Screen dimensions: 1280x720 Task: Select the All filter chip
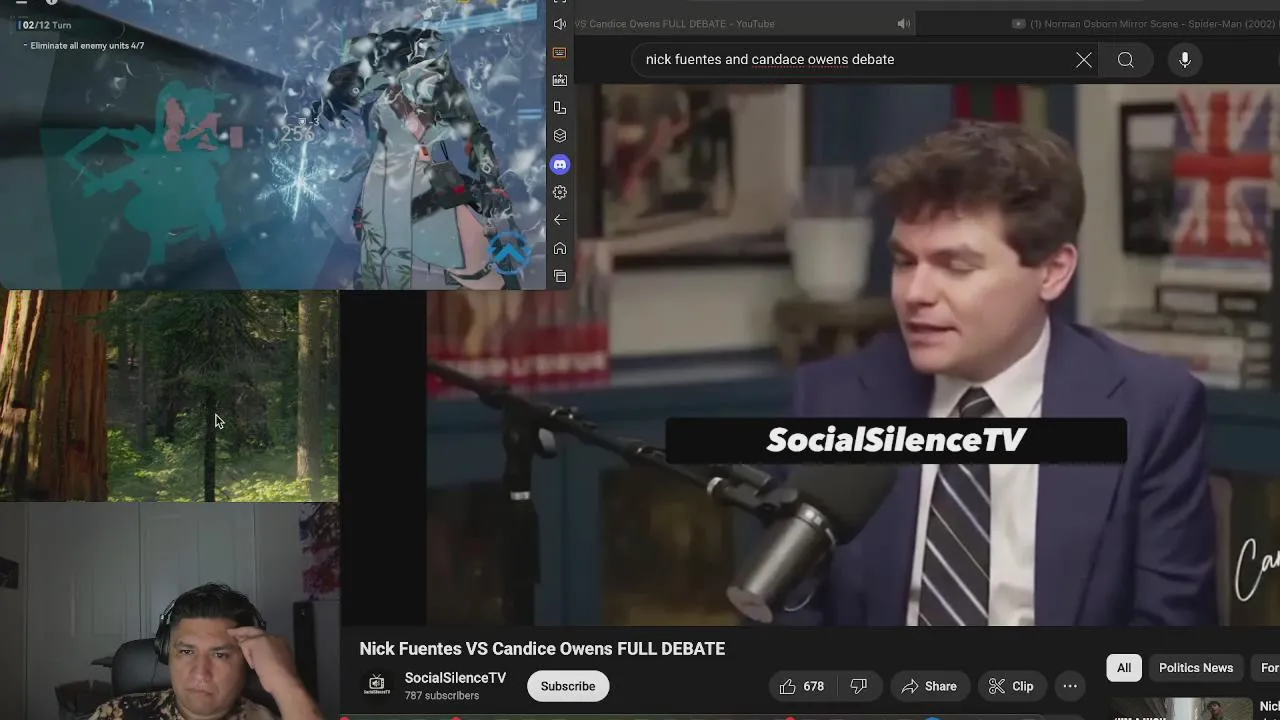tap(1124, 668)
